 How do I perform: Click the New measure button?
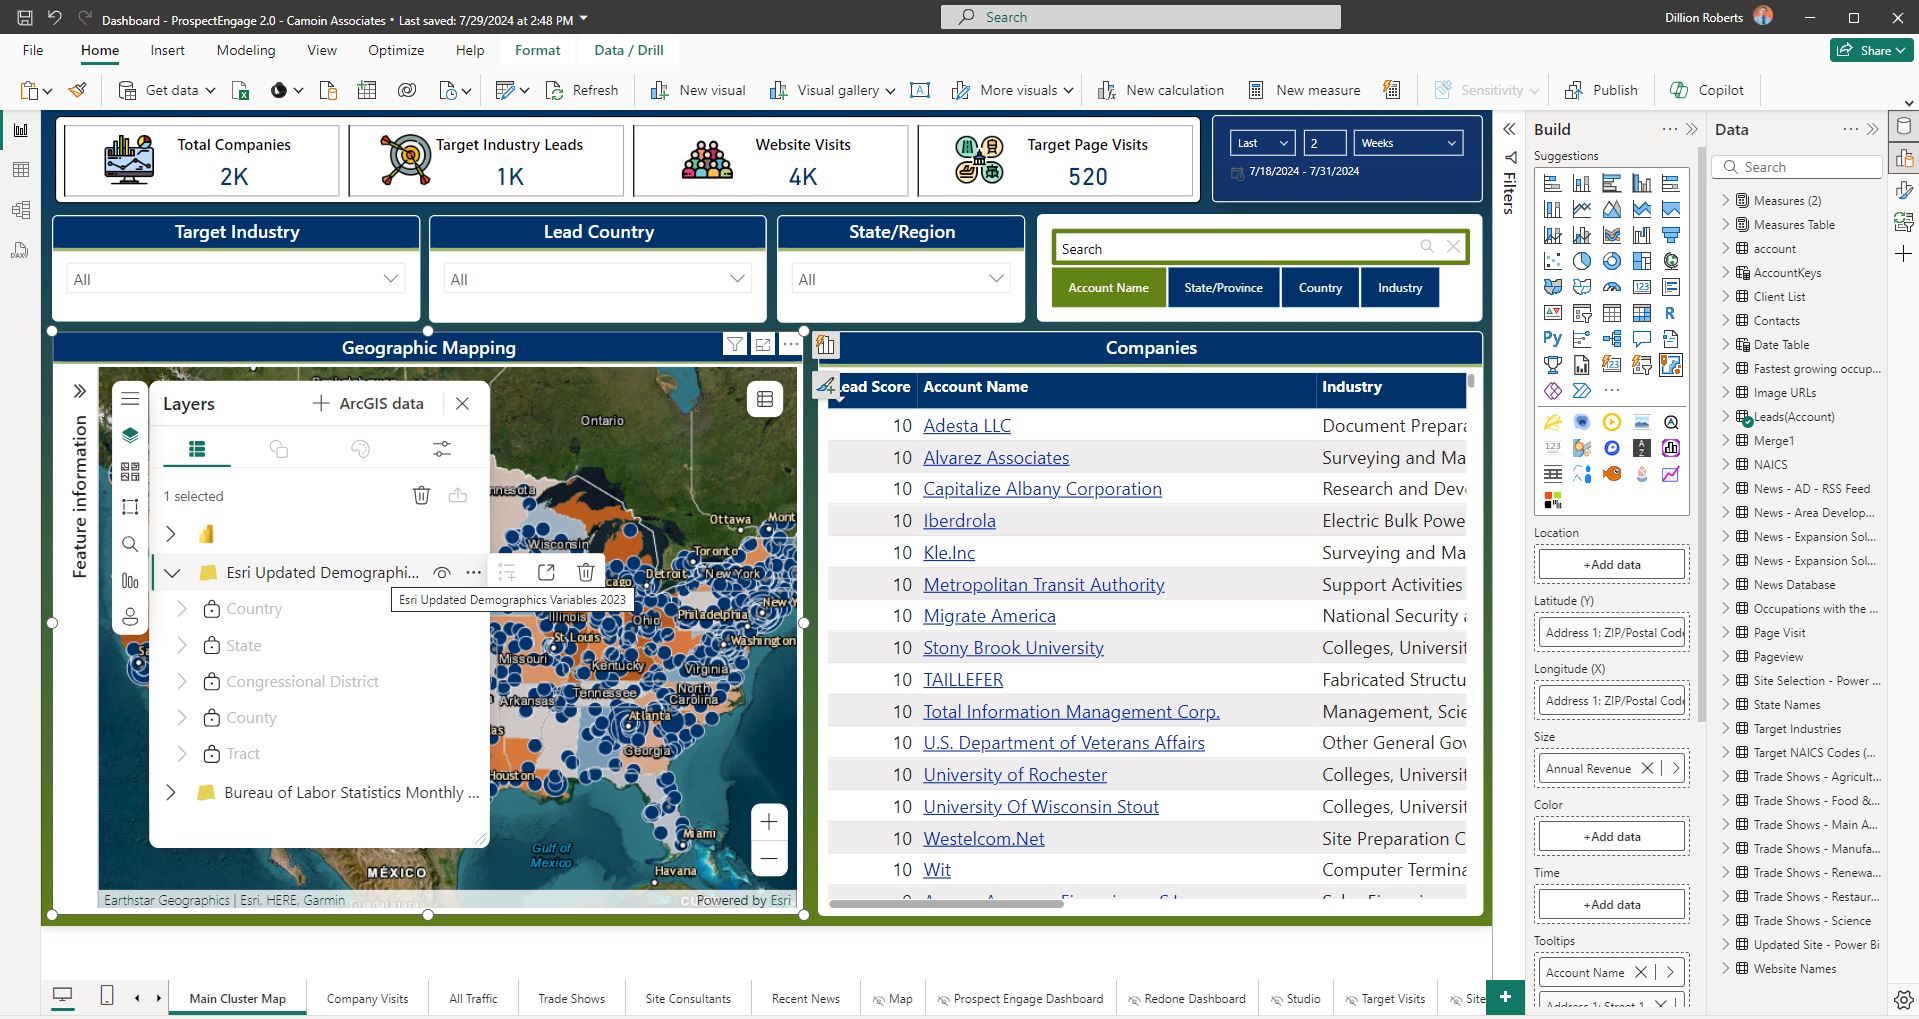click(x=1304, y=90)
